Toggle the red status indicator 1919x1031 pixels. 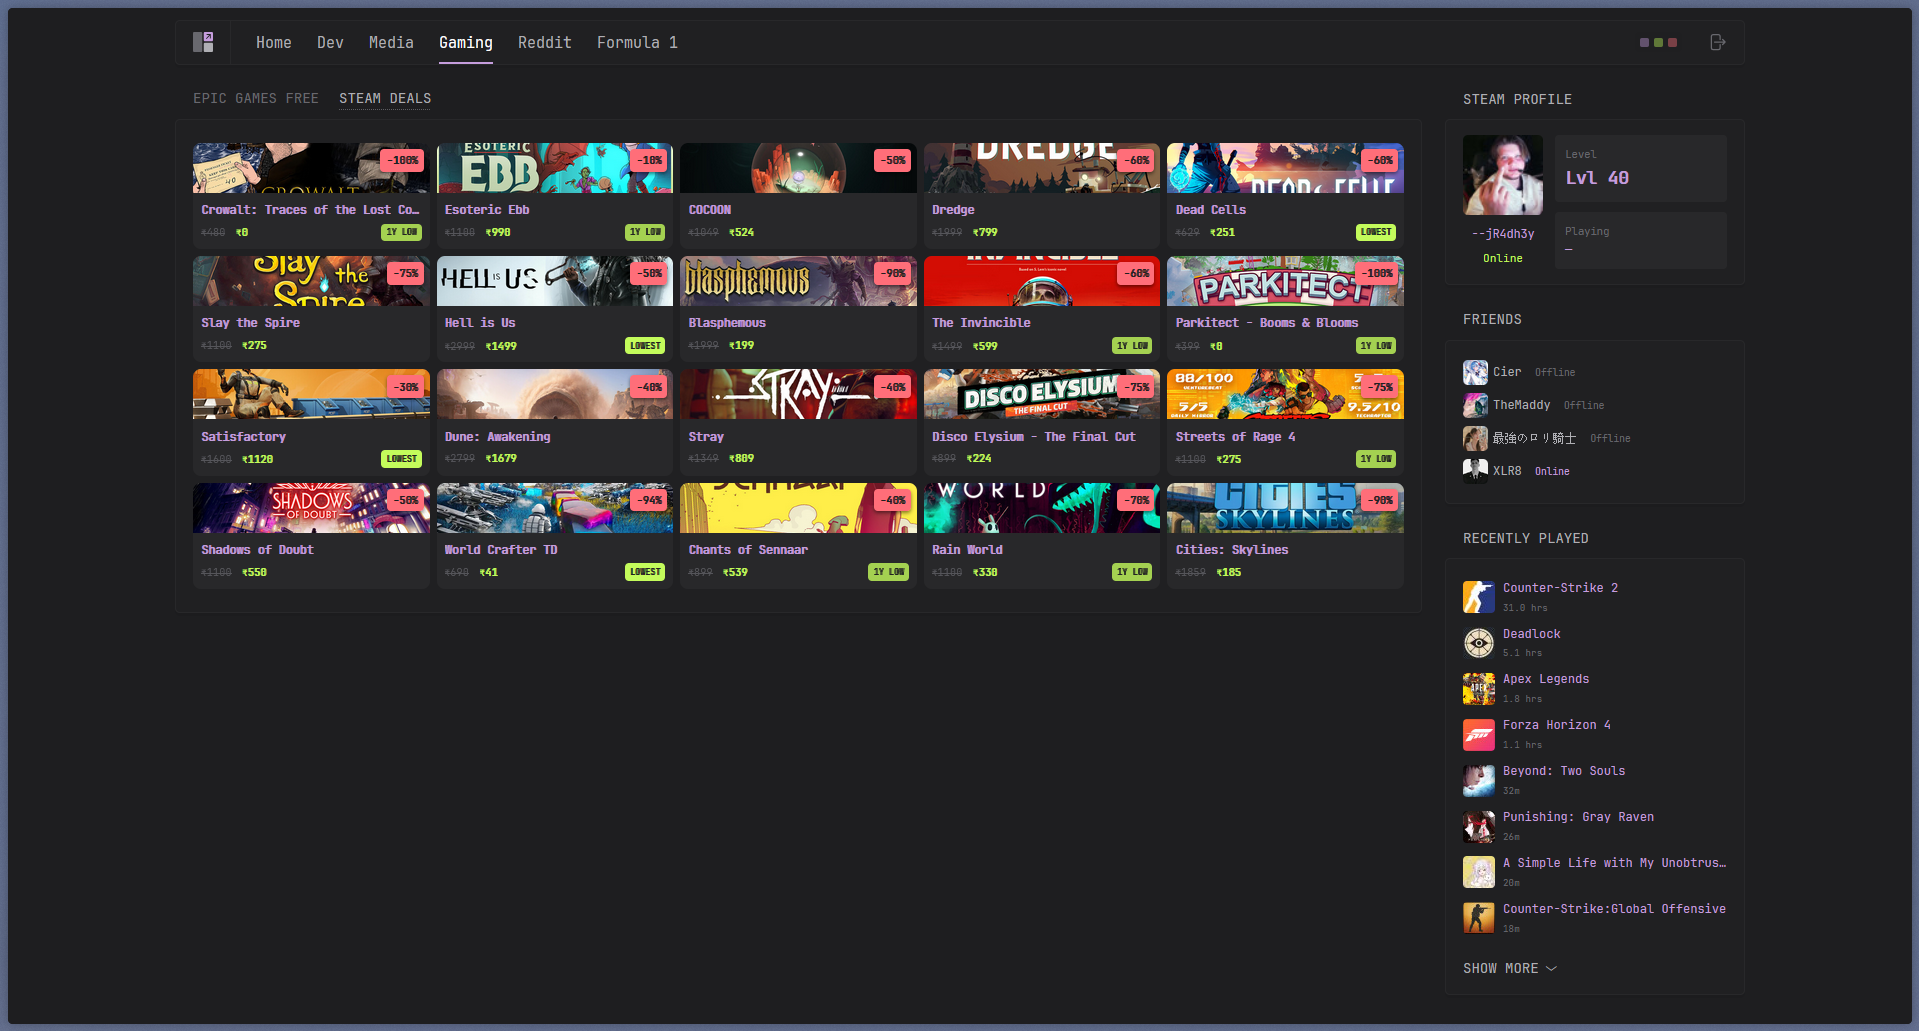pyautogui.click(x=1670, y=42)
